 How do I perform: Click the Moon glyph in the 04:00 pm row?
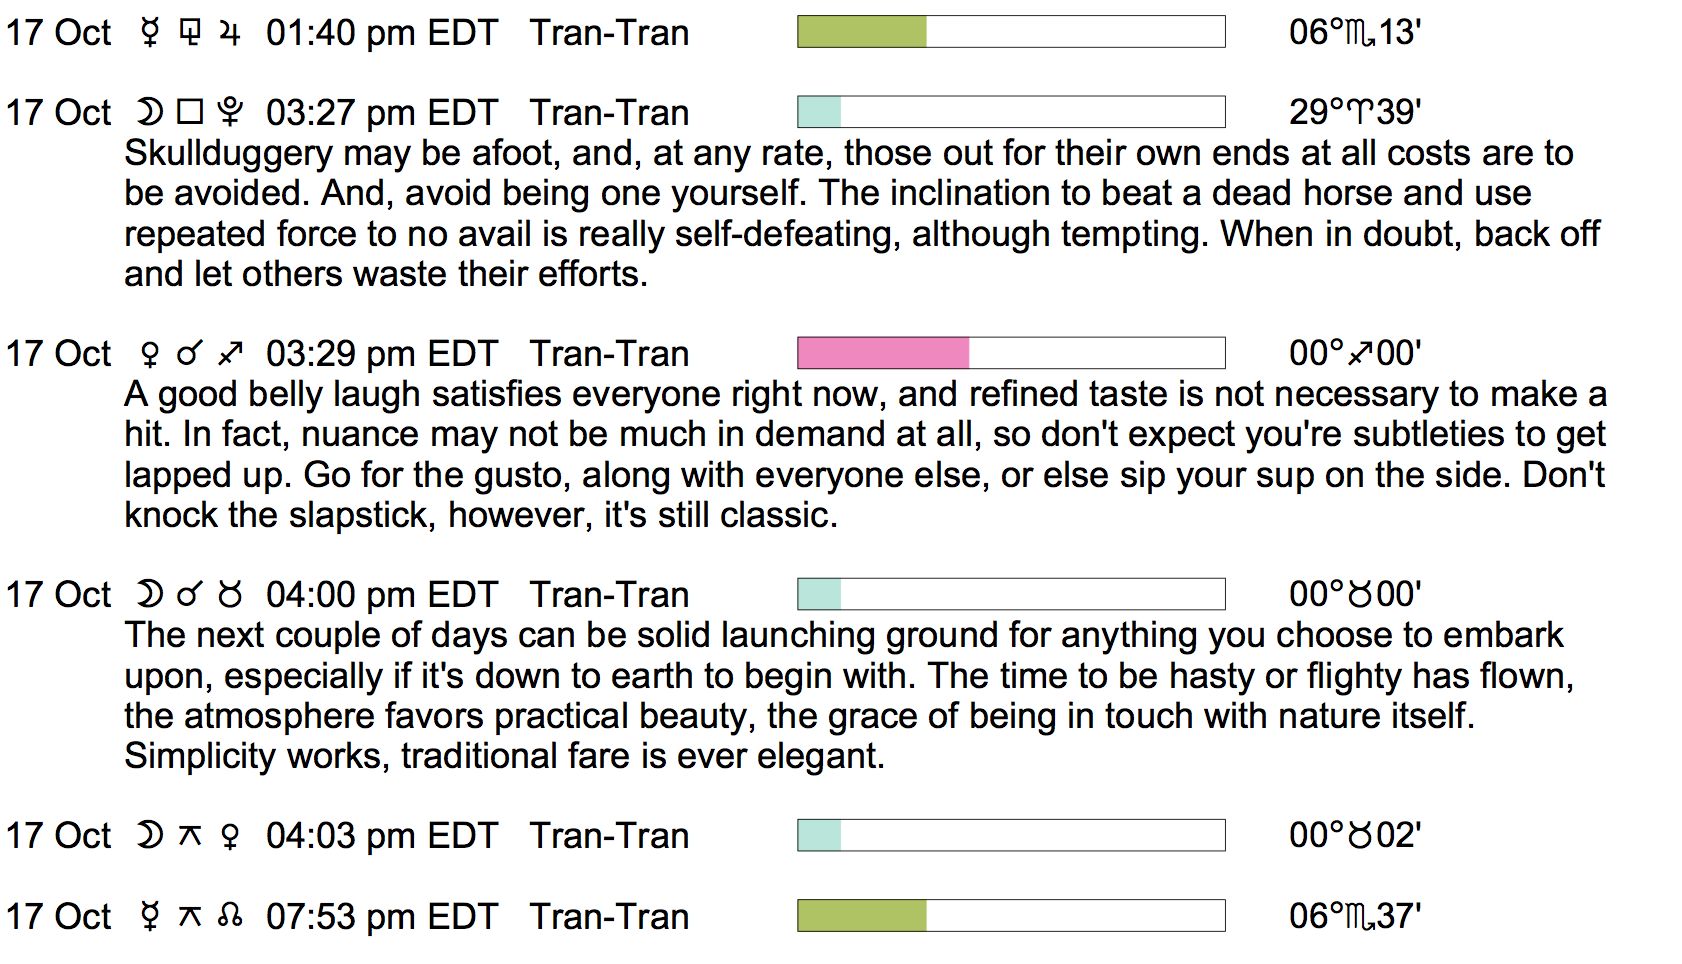pyautogui.click(x=150, y=594)
